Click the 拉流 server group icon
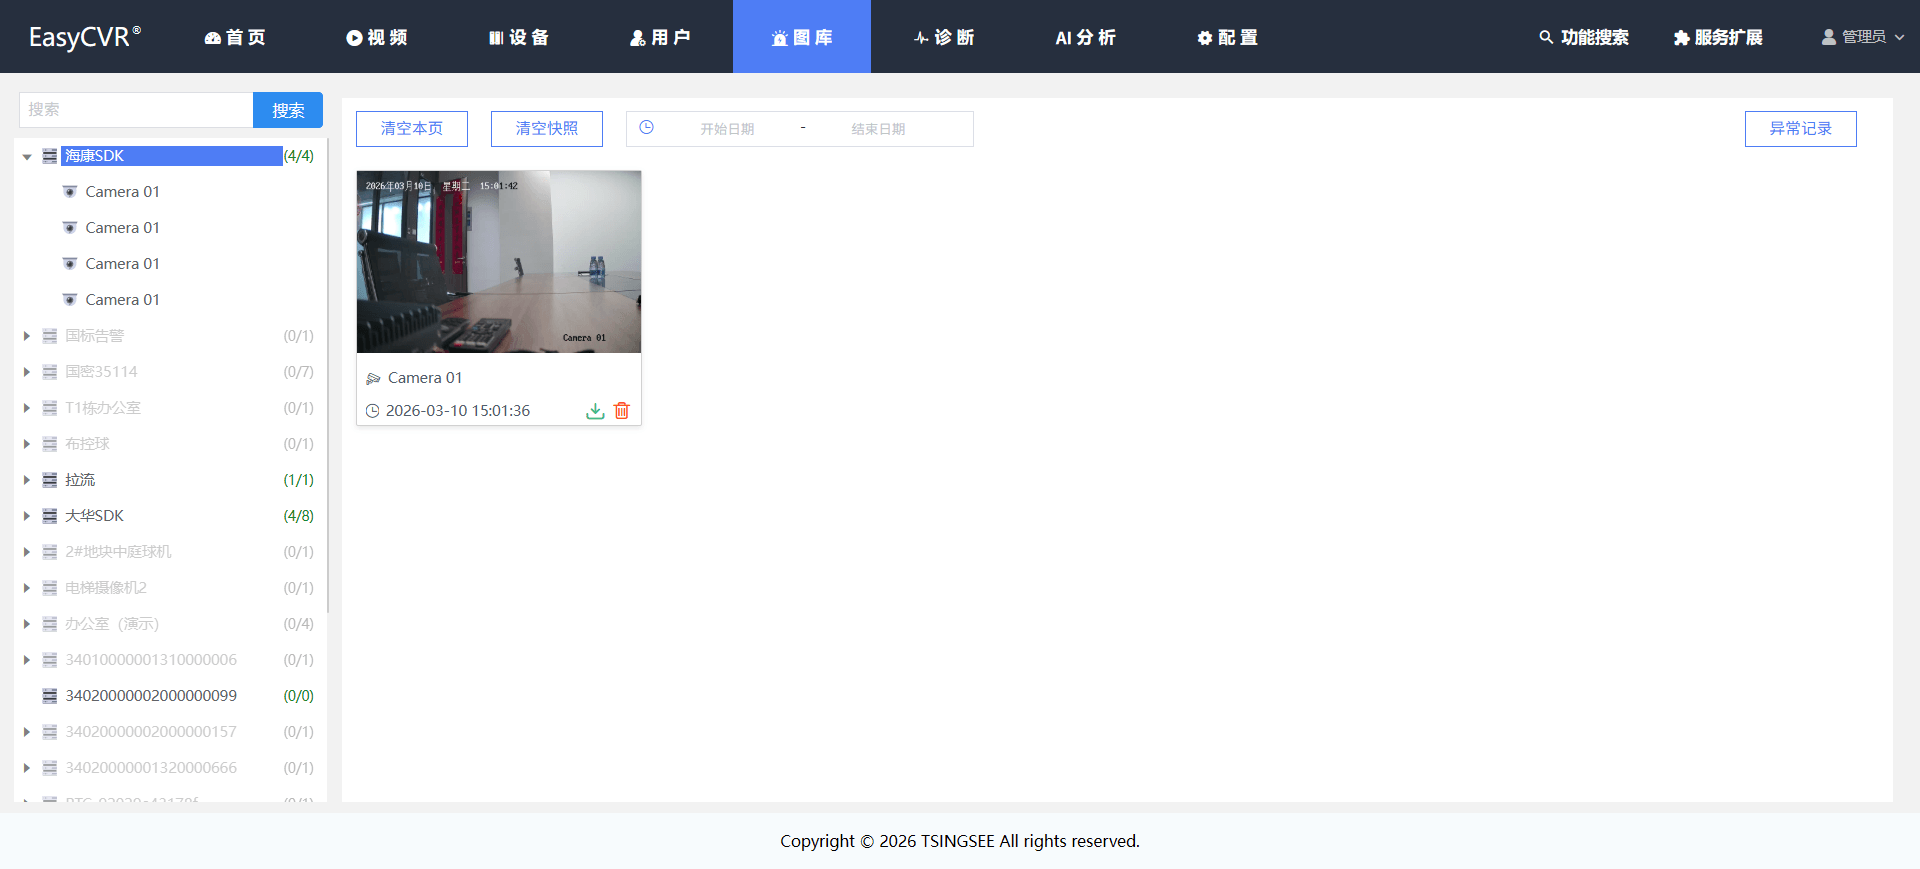 point(49,480)
